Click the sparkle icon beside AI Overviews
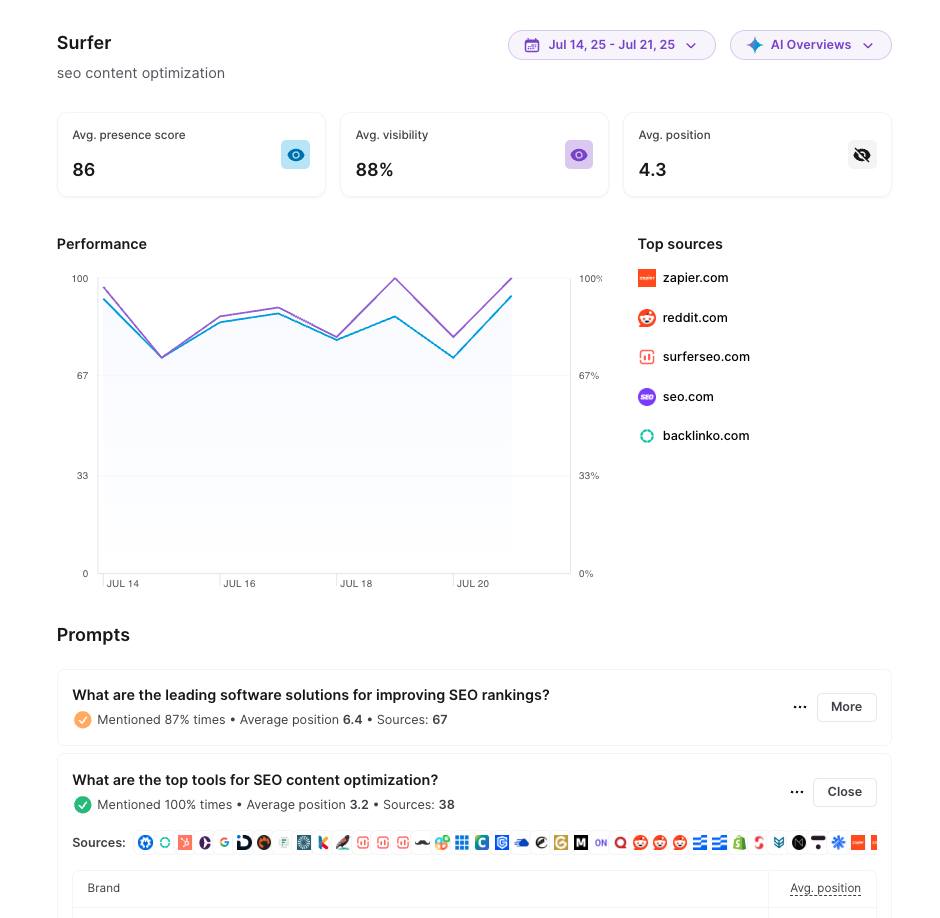 click(x=755, y=45)
